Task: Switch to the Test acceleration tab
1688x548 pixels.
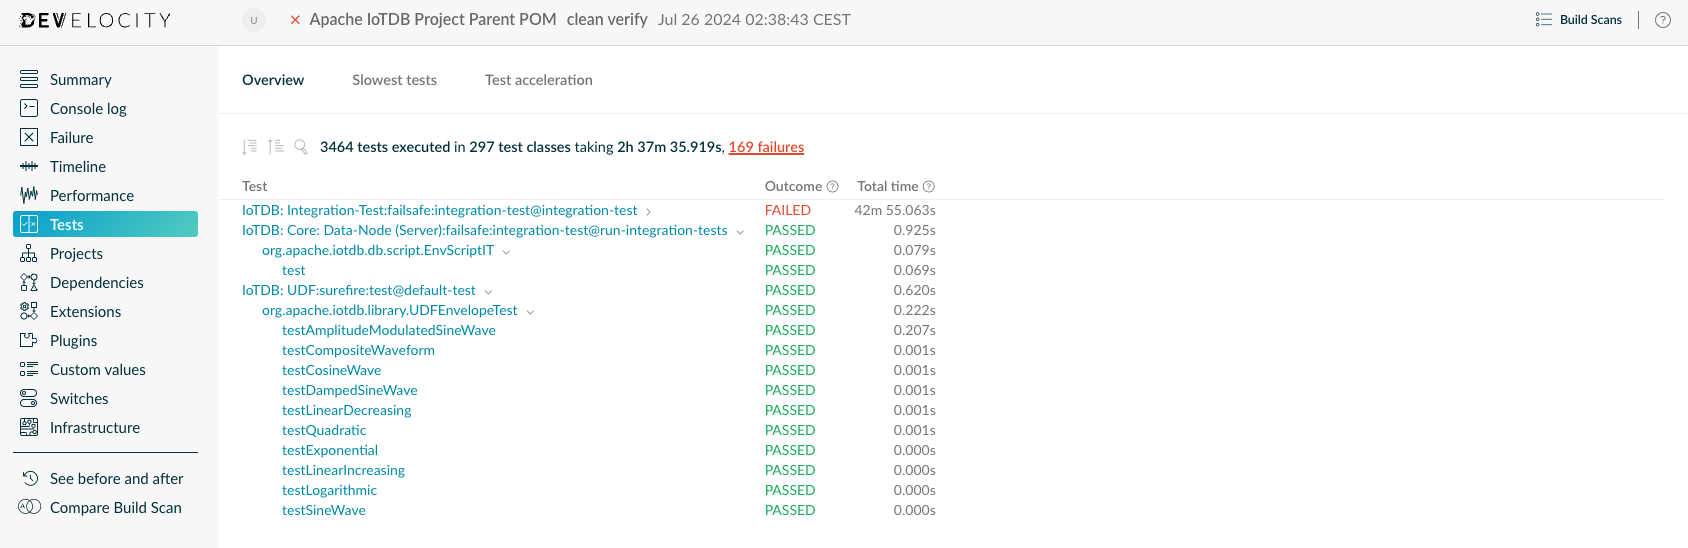Action: pos(538,80)
